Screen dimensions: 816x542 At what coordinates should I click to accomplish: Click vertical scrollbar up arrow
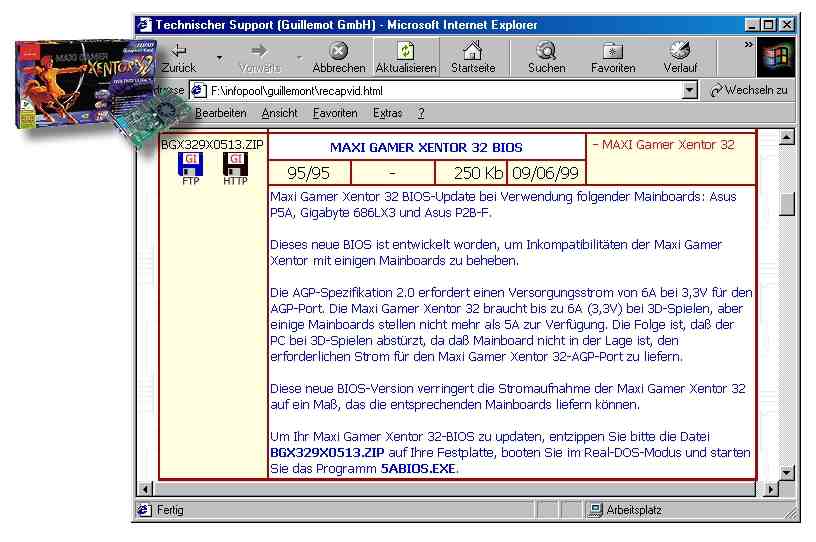(x=787, y=137)
